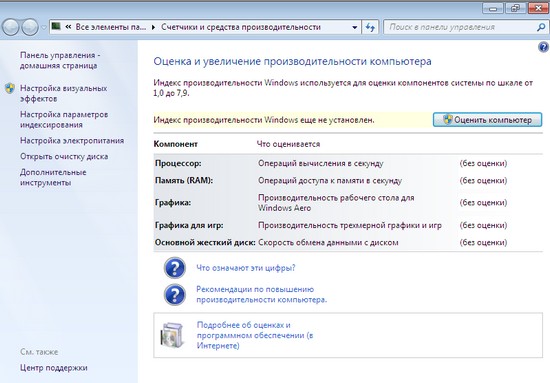This screenshot has height=383, width=550.
Task: Click 'Операций вычисления в секунду' text
Action: pyautogui.click(x=321, y=163)
